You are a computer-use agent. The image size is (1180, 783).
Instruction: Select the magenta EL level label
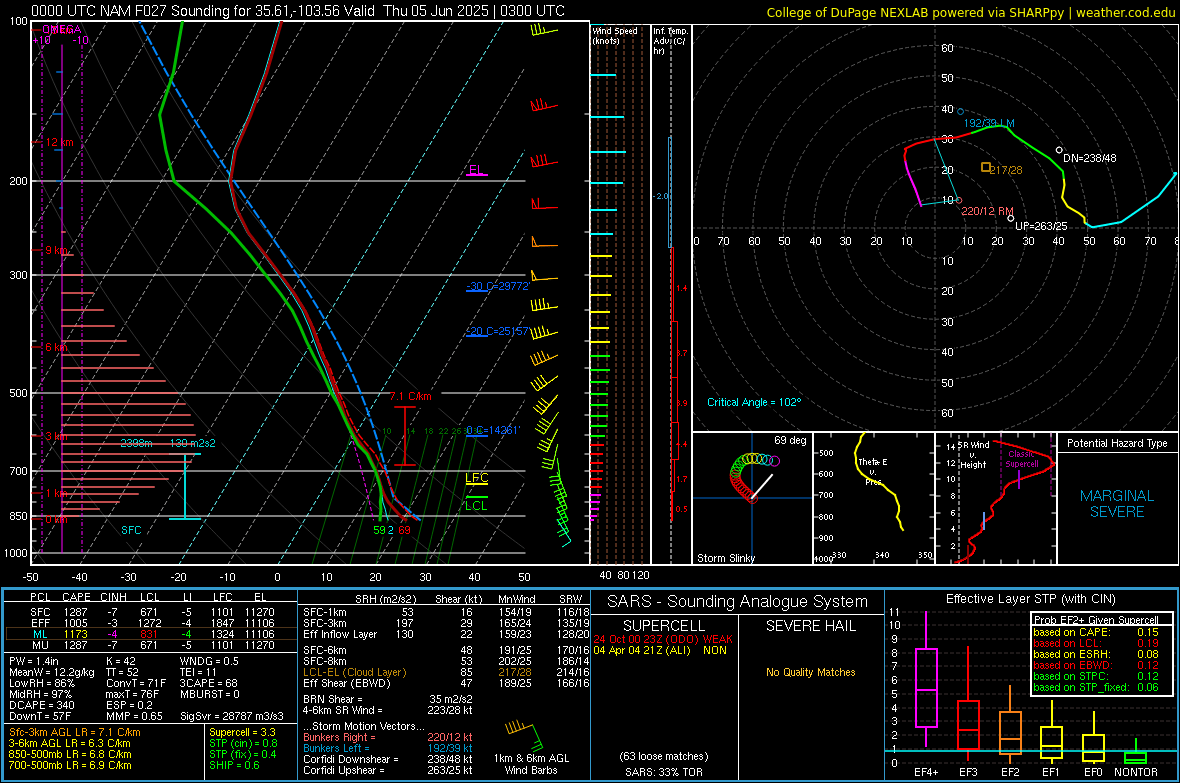(476, 170)
